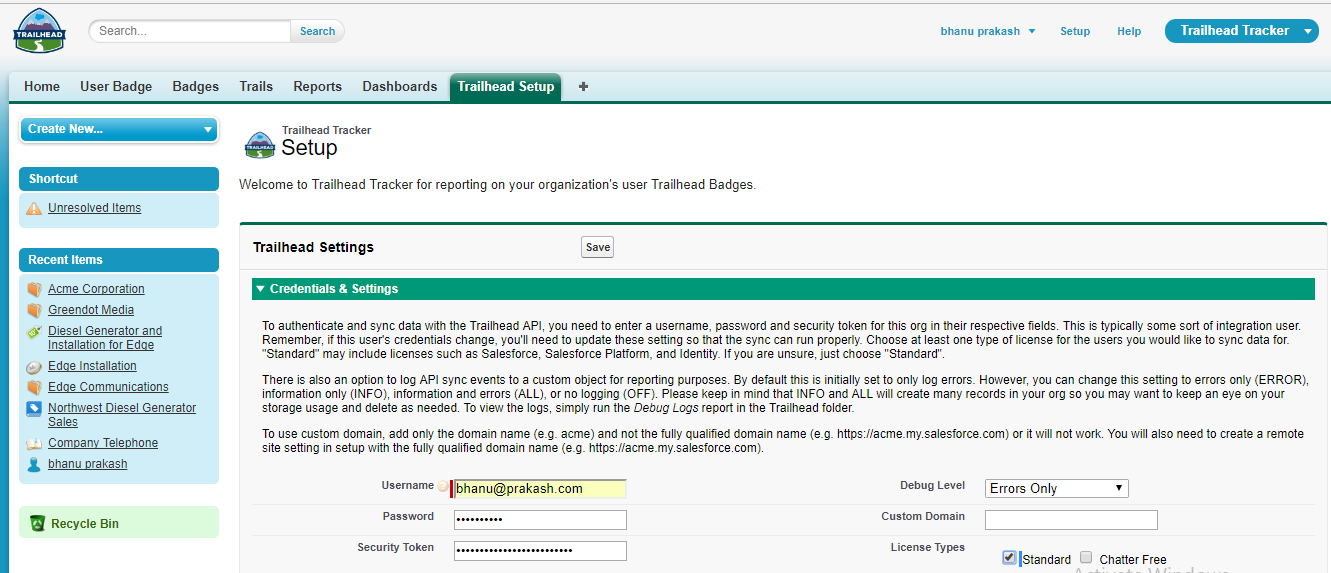
Task: Open the Trails tab
Action: pyautogui.click(x=256, y=87)
